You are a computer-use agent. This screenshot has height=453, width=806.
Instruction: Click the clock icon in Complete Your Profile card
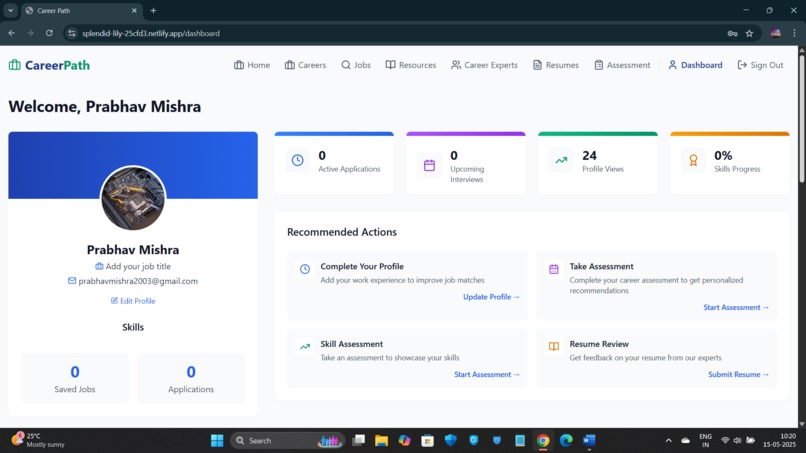[x=305, y=269]
